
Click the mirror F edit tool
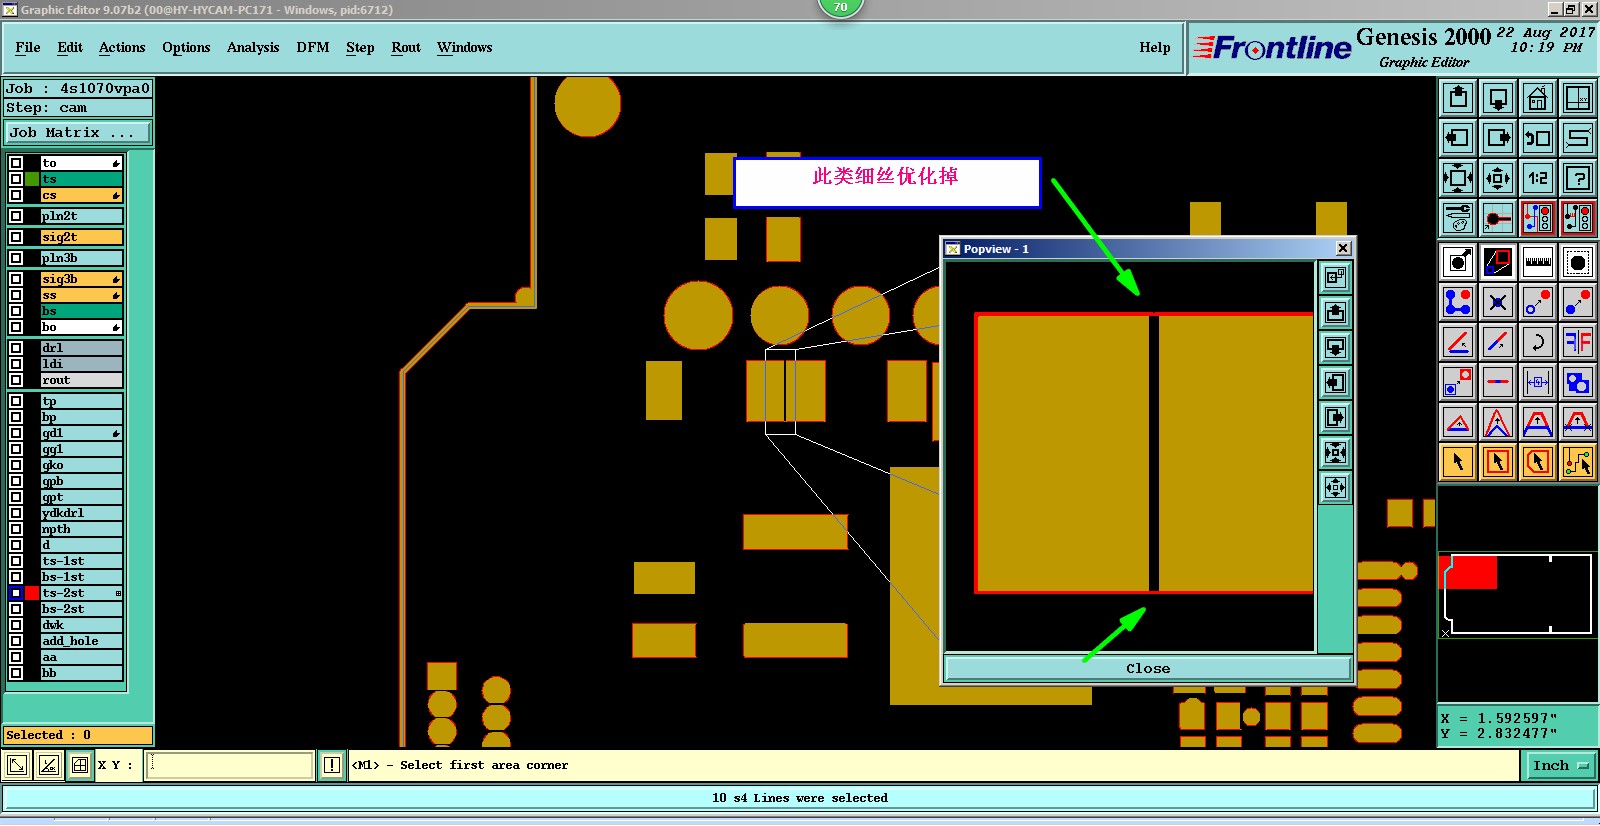1578,342
